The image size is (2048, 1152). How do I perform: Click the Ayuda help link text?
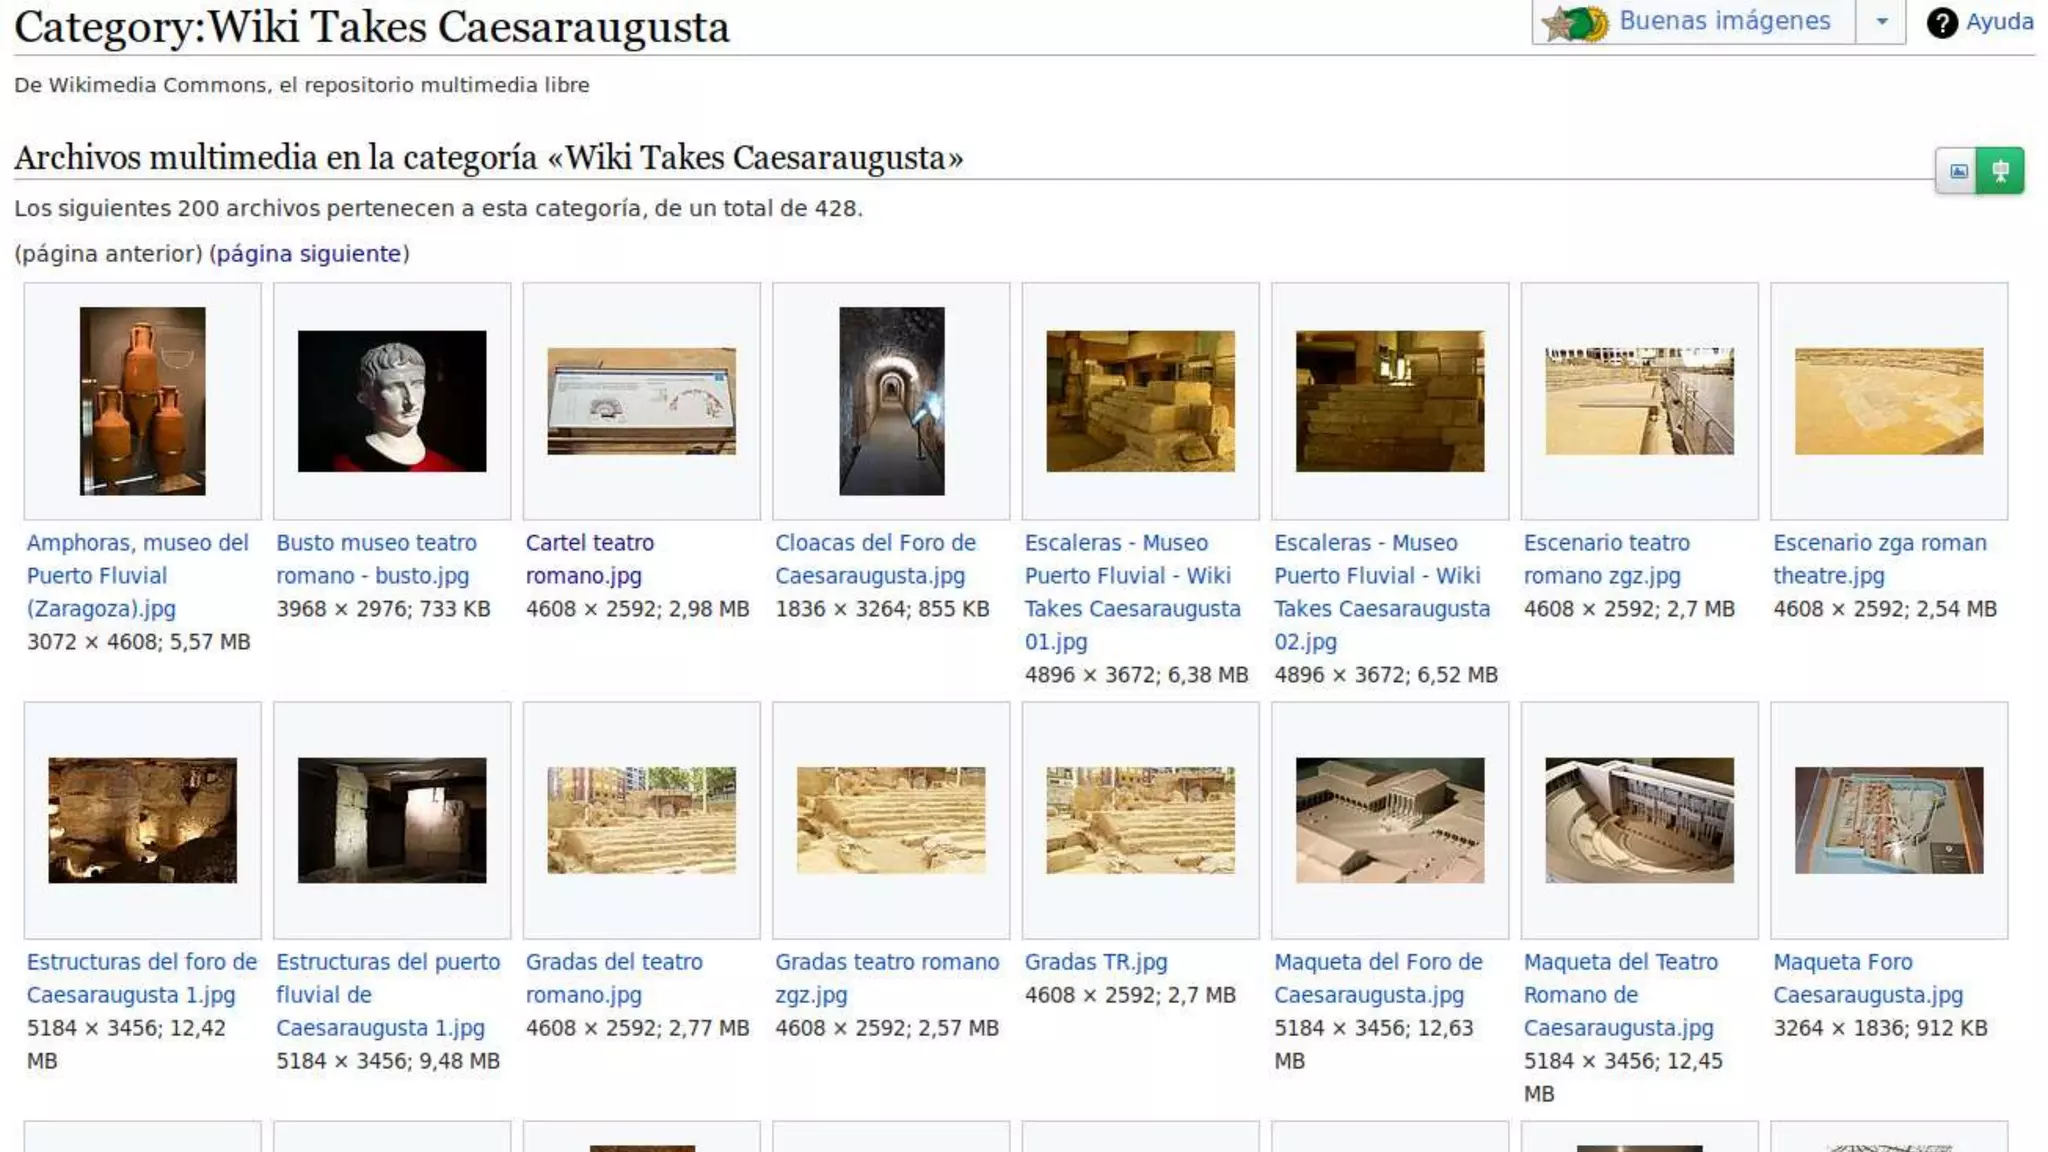point(1999,22)
